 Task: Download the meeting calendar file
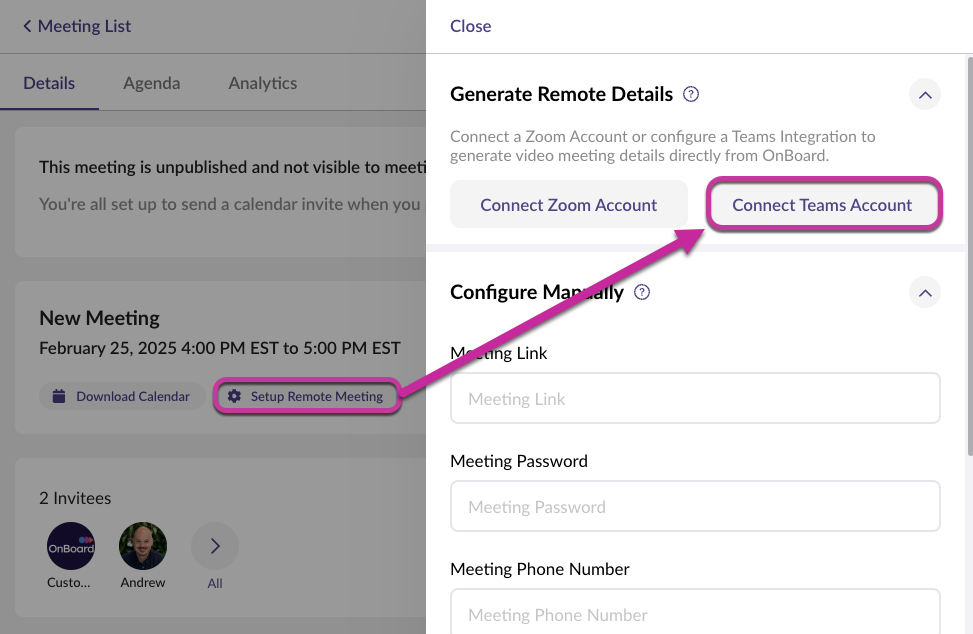[x=122, y=396]
